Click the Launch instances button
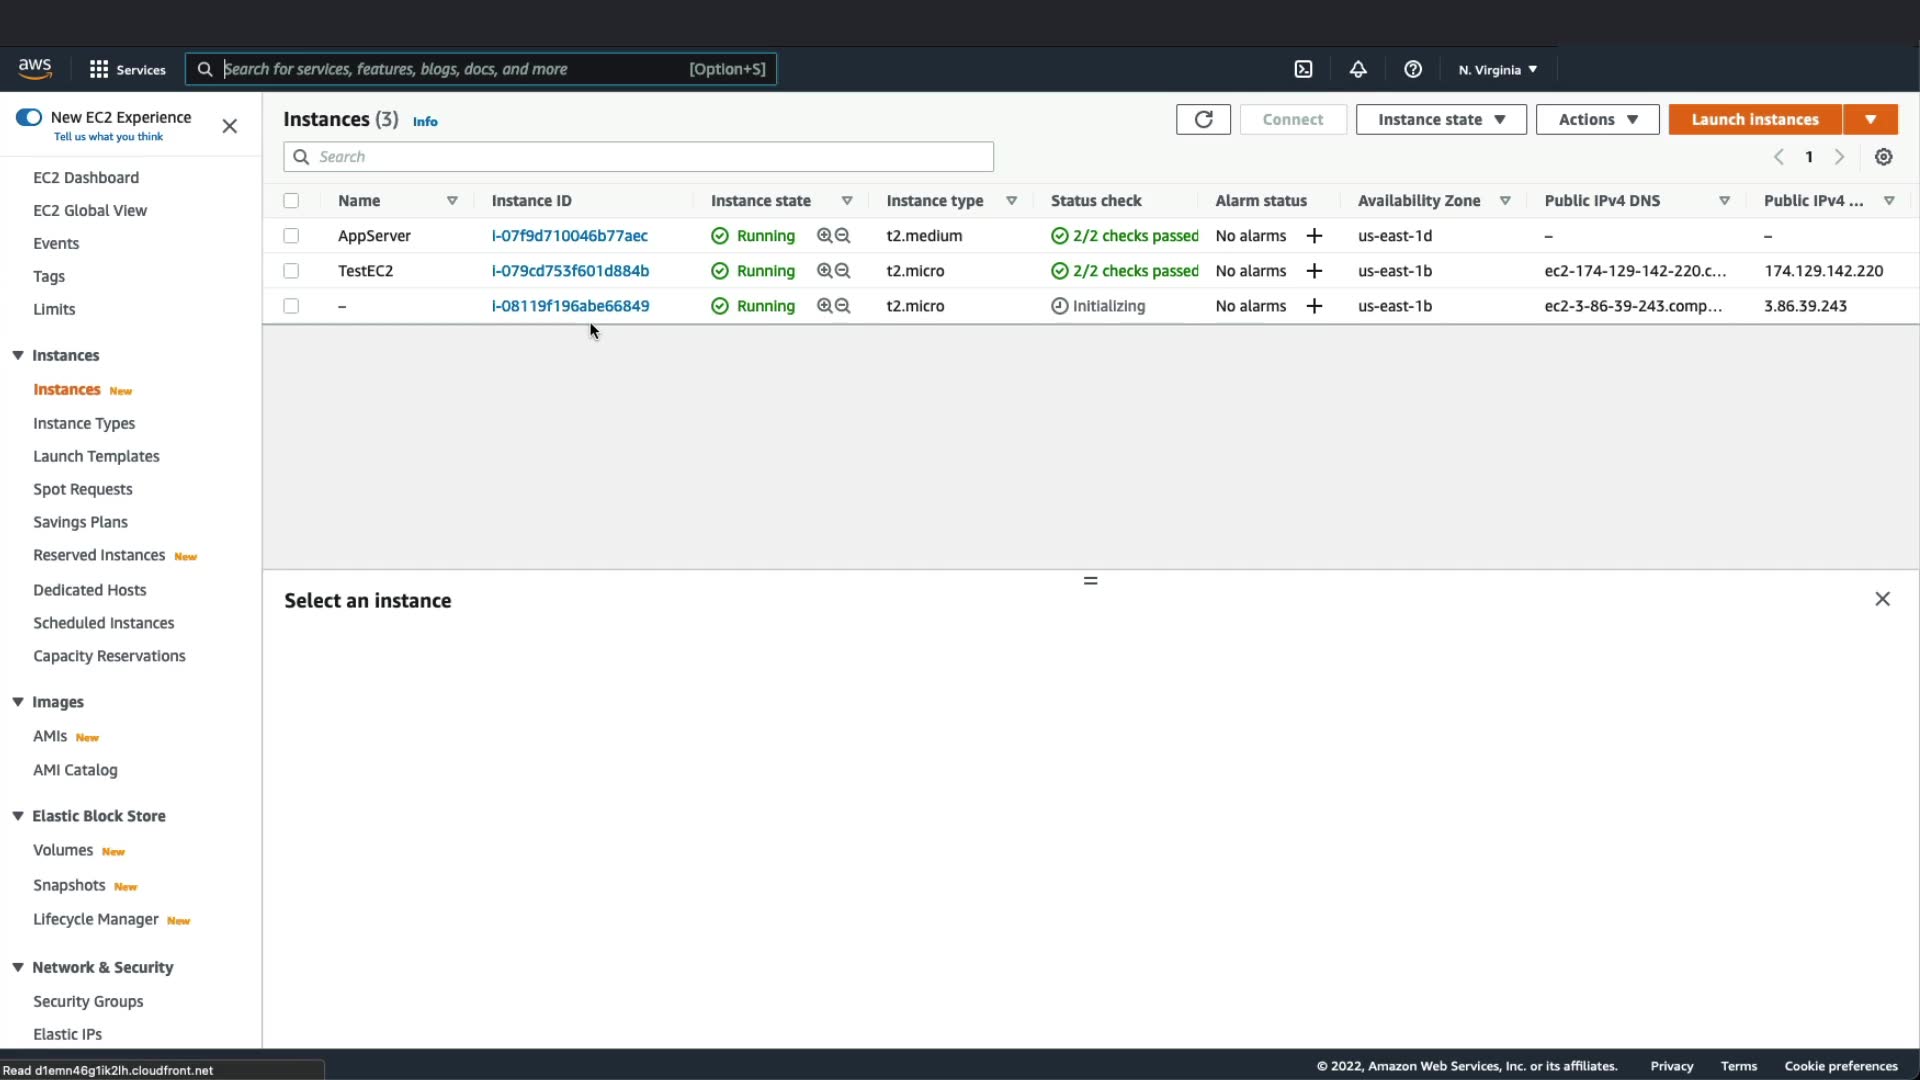Image resolution: width=1920 pixels, height=1080 pixels. (x=1754, y=119)
